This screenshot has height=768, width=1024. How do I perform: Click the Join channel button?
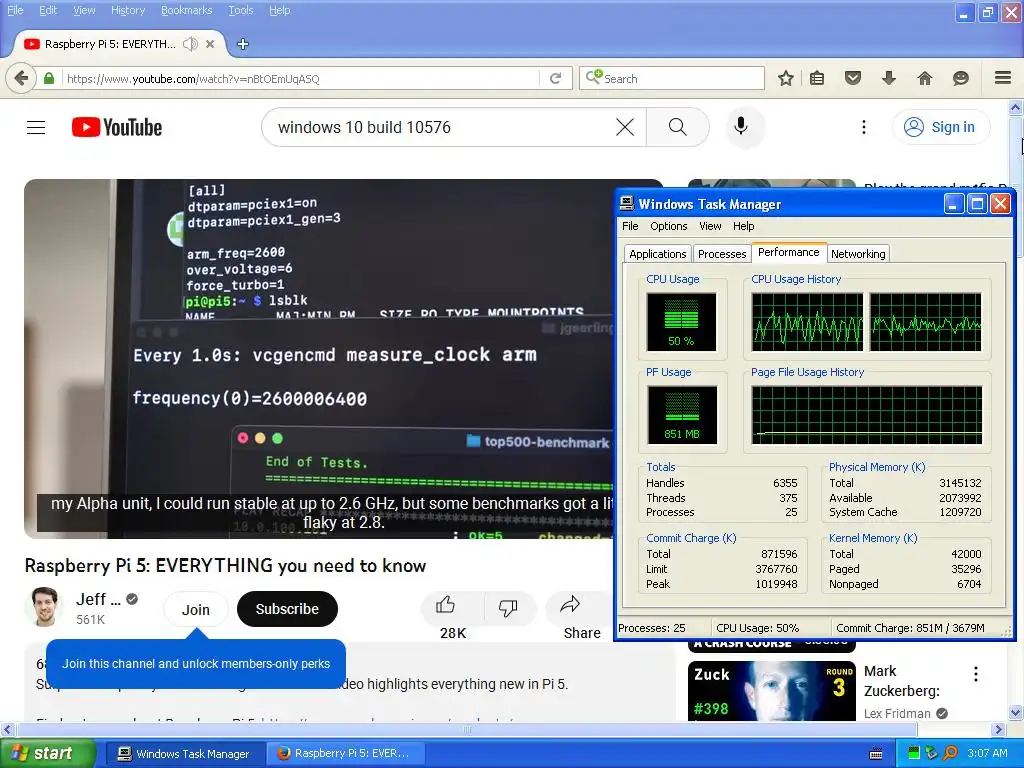pos(195,609)
